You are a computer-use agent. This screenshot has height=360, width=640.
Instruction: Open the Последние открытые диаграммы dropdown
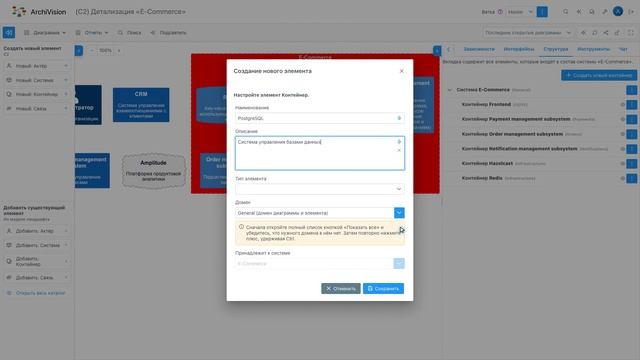pyautogui.click(x=528, y=33)
